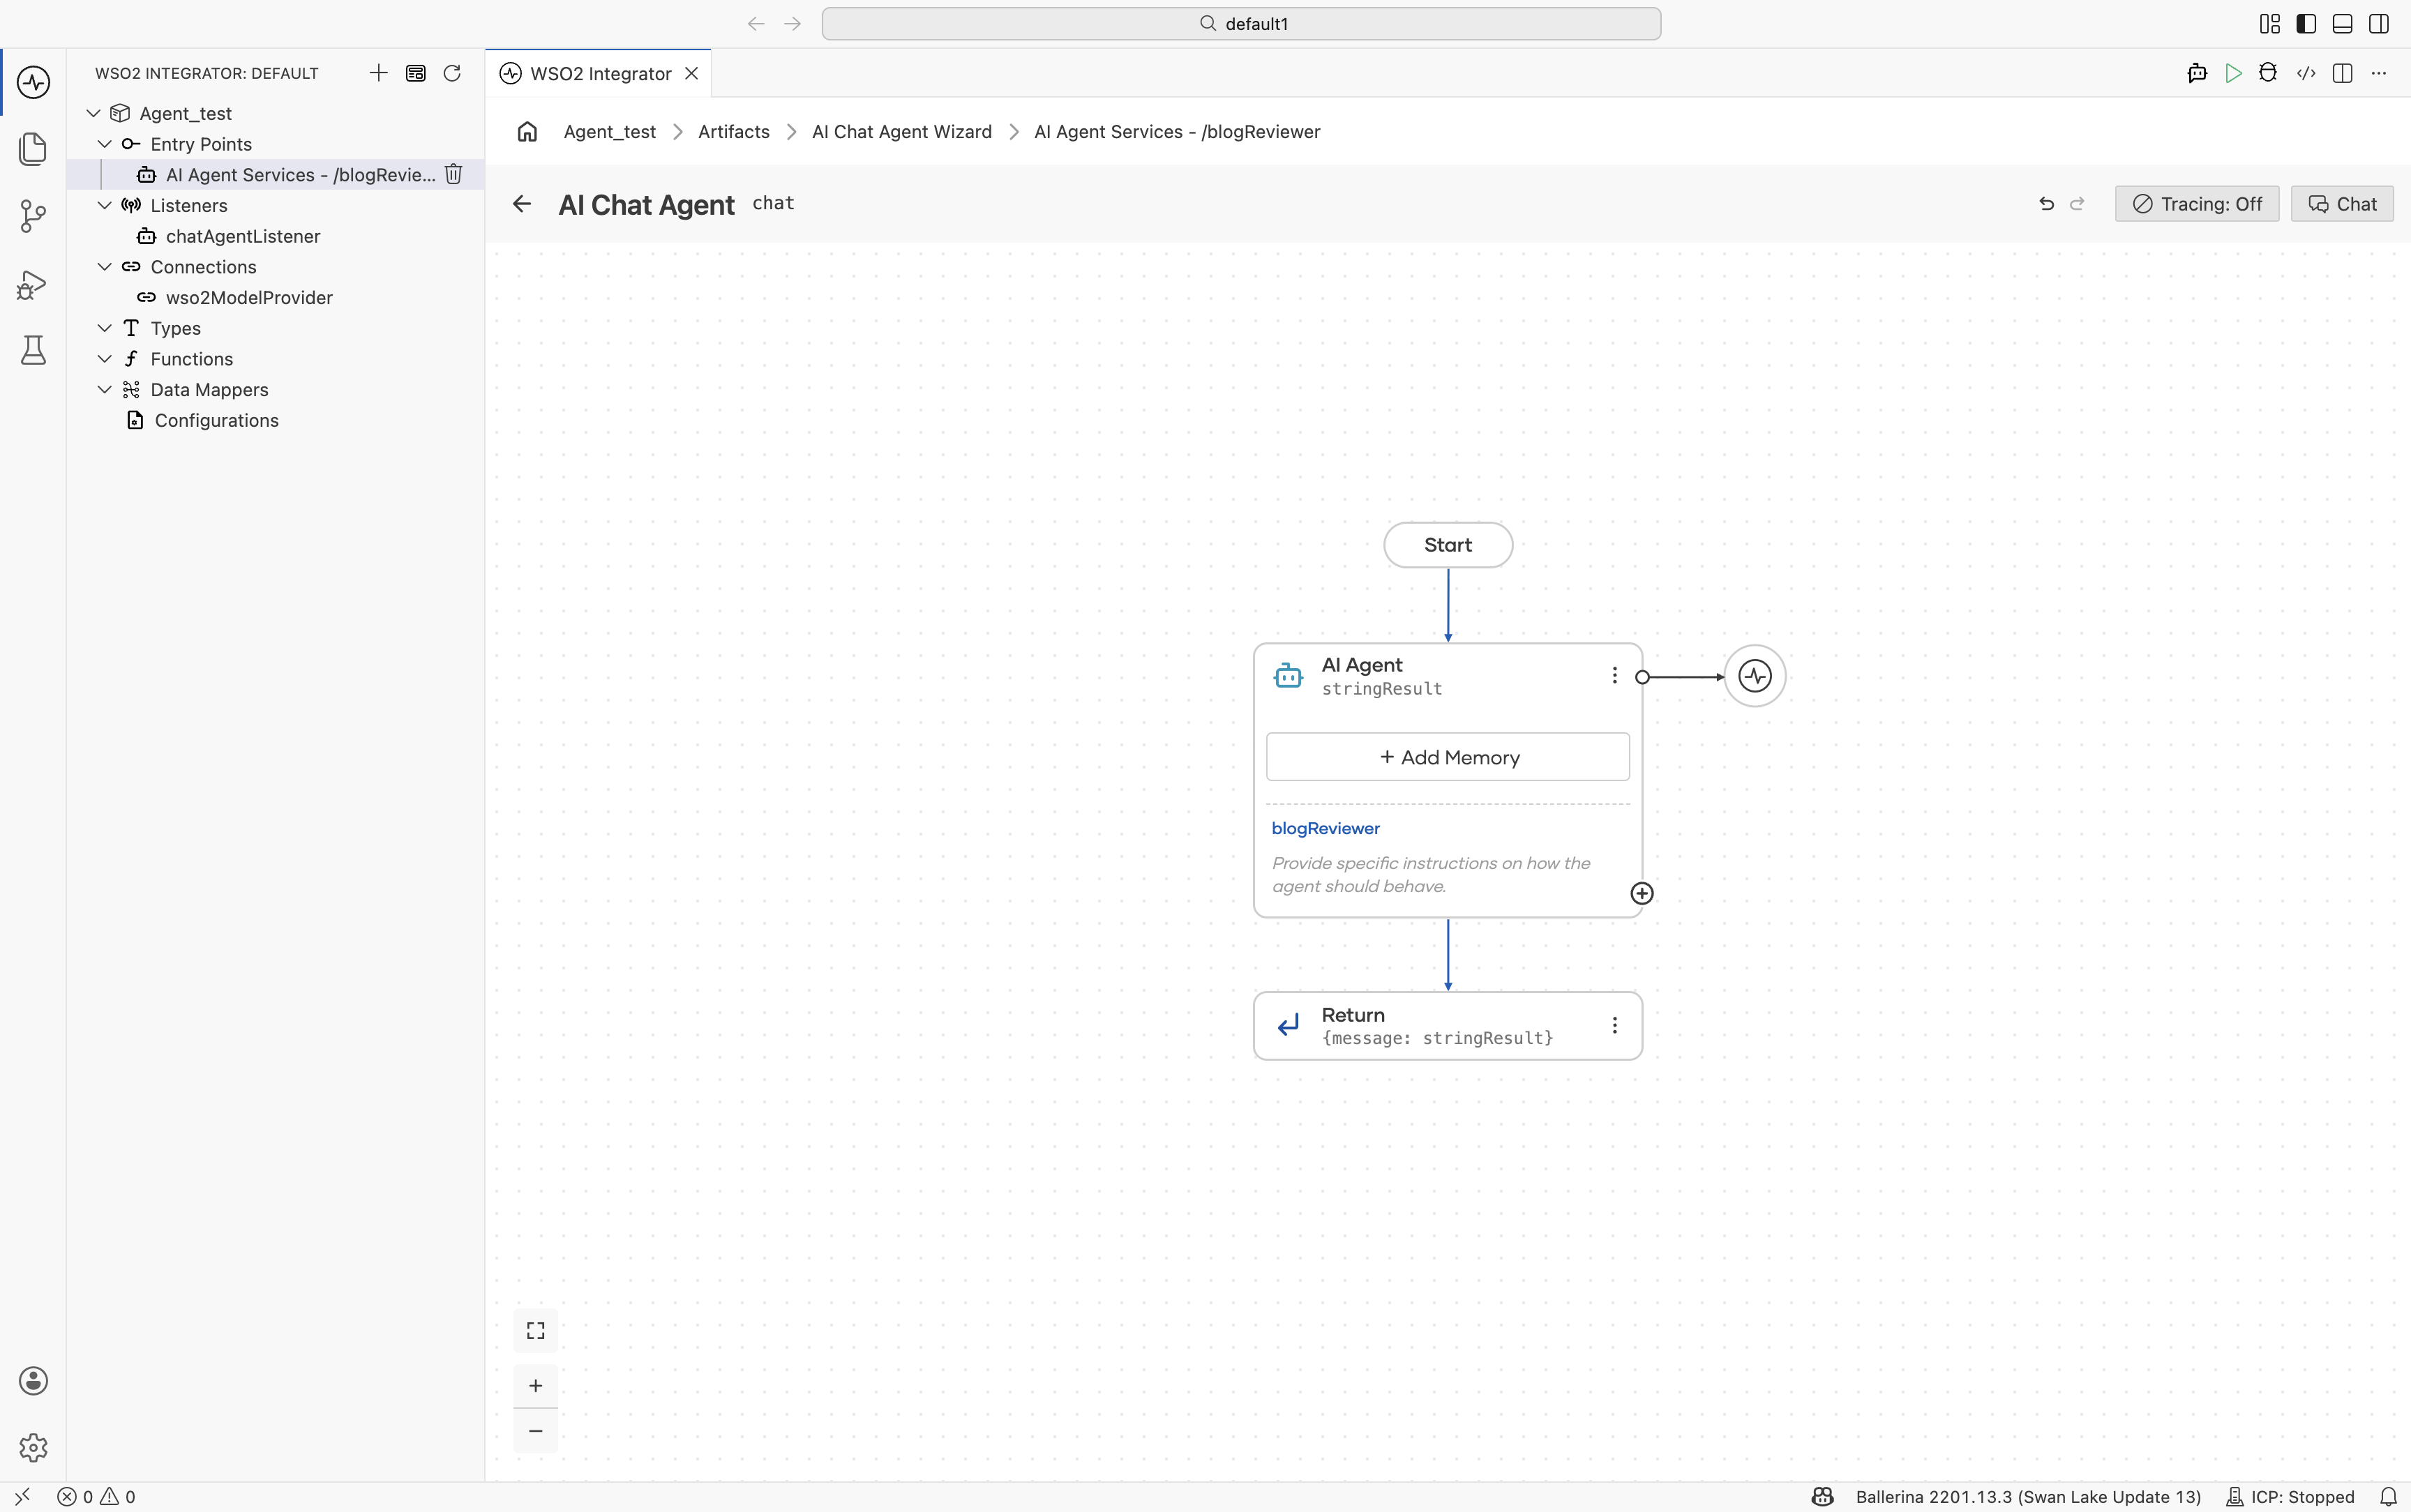2411x1512 pixels.
Task: Split the editor right
Action: pyautogui.click(x=2342, y=73)
